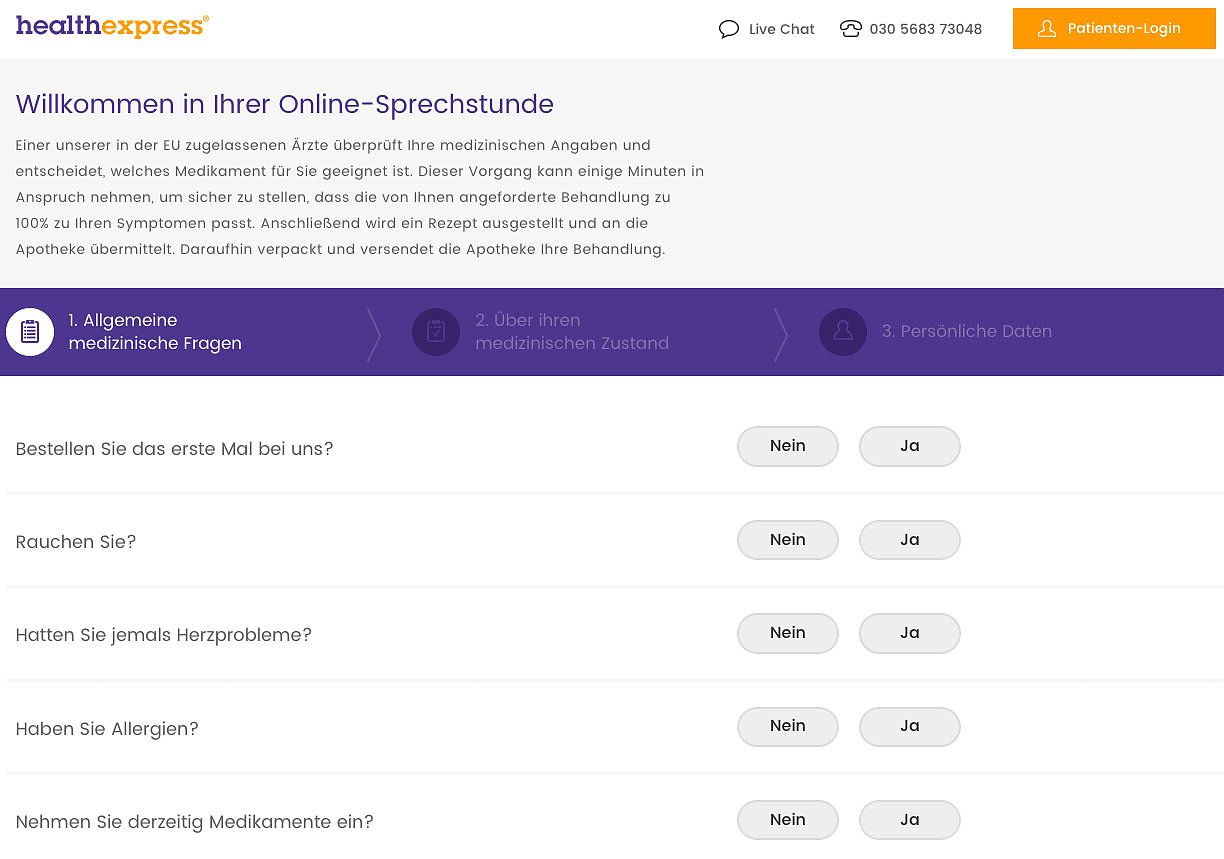Viewport: 1224px width, 859px height.
Task: Click the healthexpress logo
Action: 112,27
